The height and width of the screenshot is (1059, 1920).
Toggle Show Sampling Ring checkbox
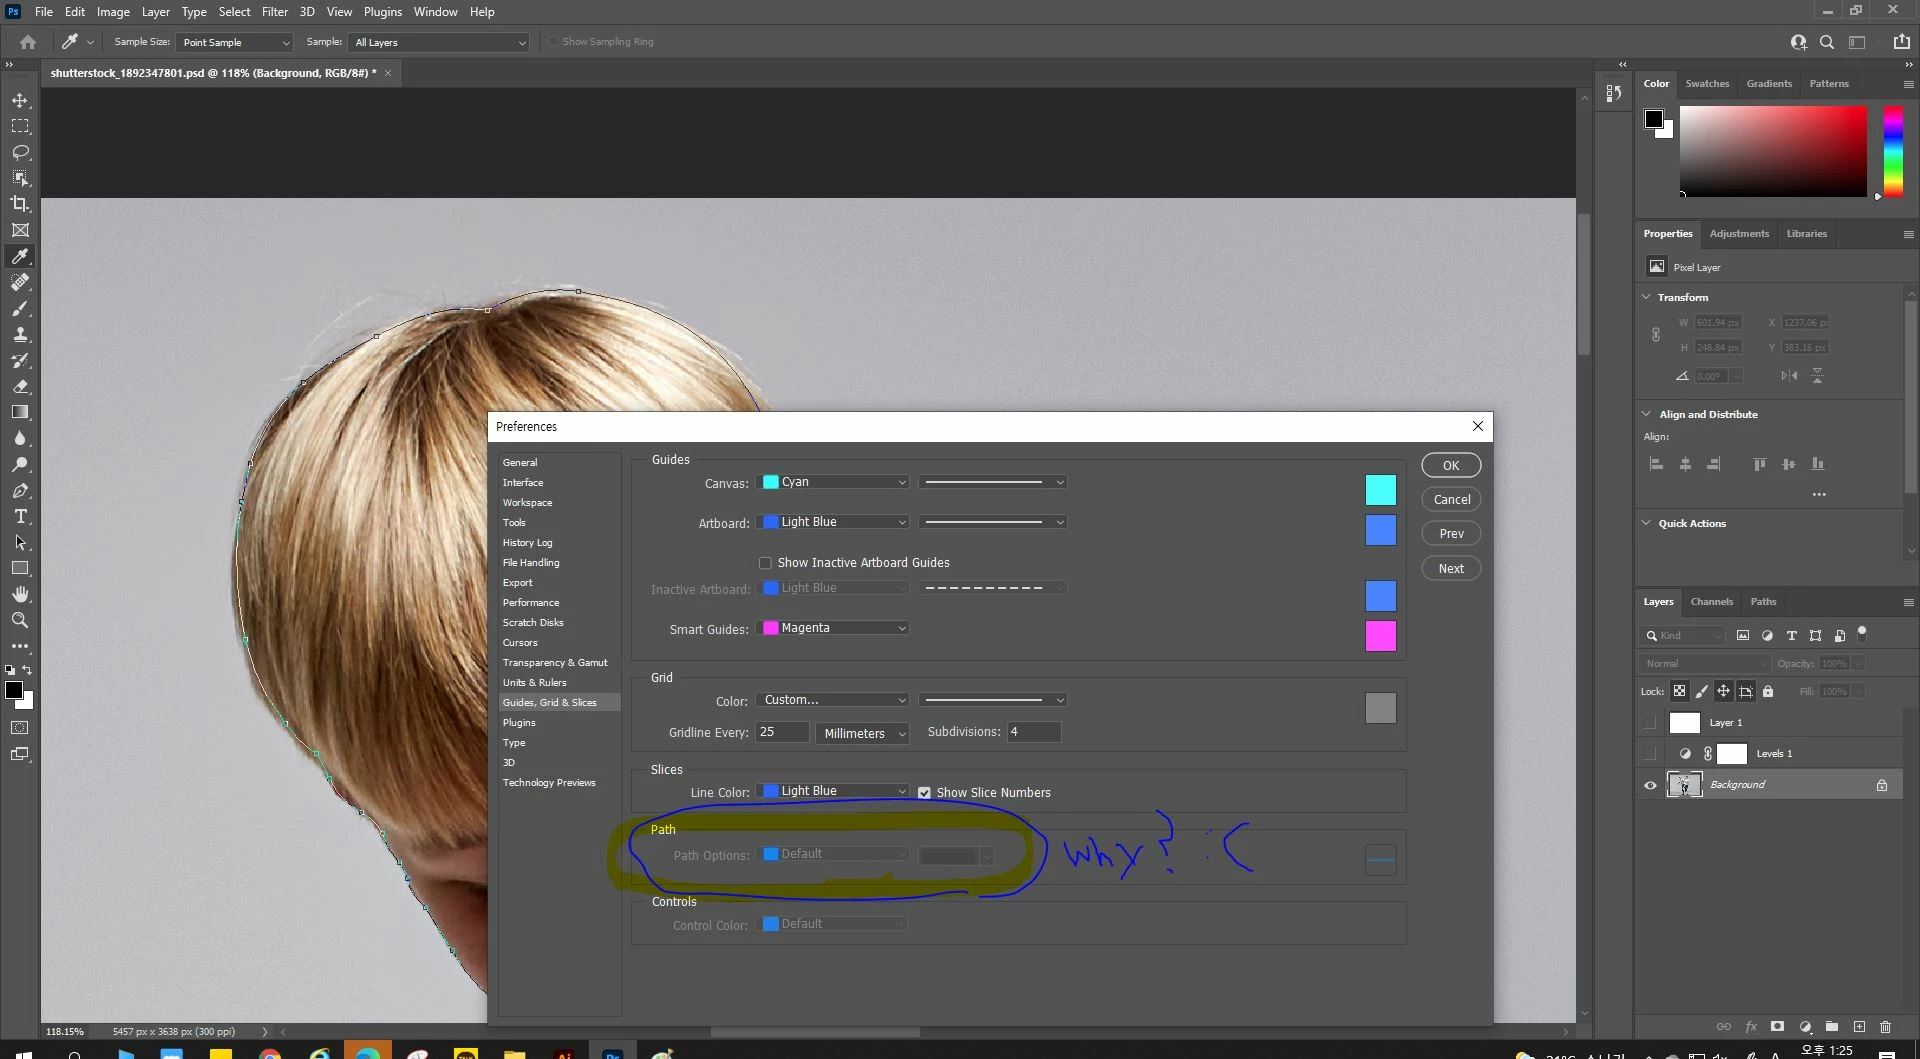(x=552, y=42)
